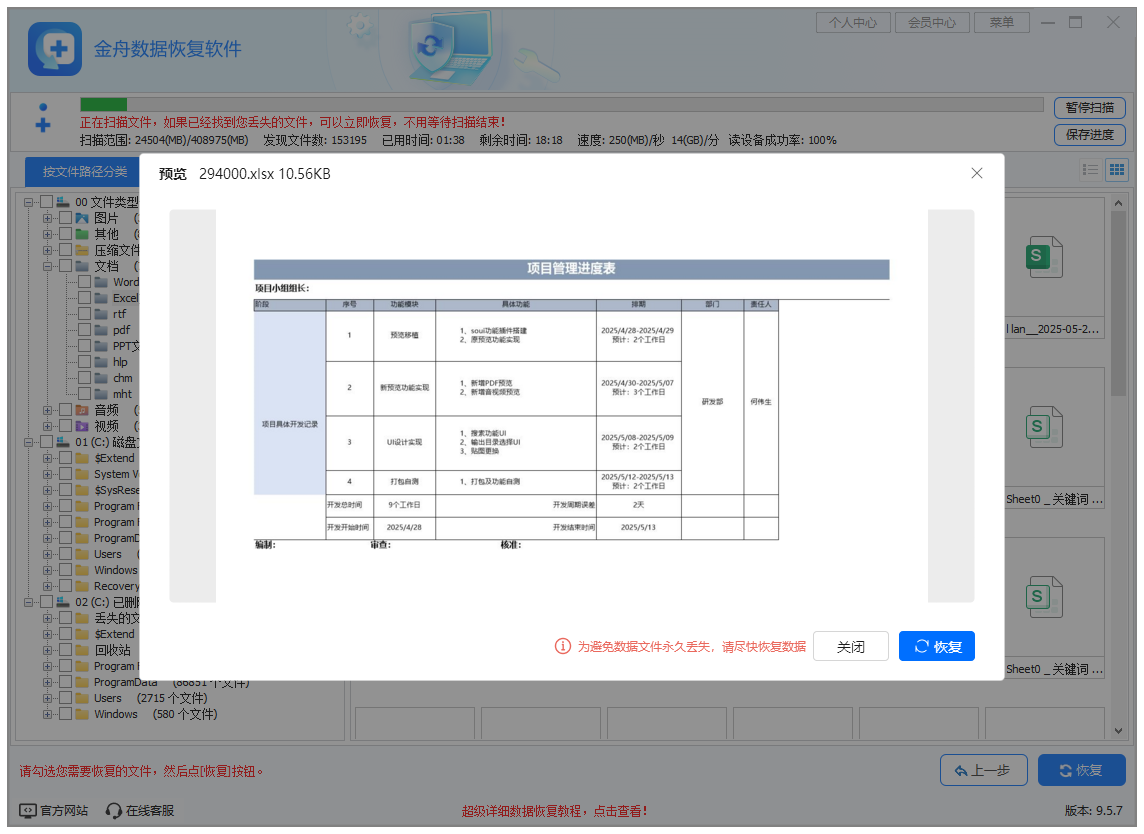This screenshot has height=834, width=1144.
Task: Check the 00 文件类型 checkbox
Action: tap(47, 202)
